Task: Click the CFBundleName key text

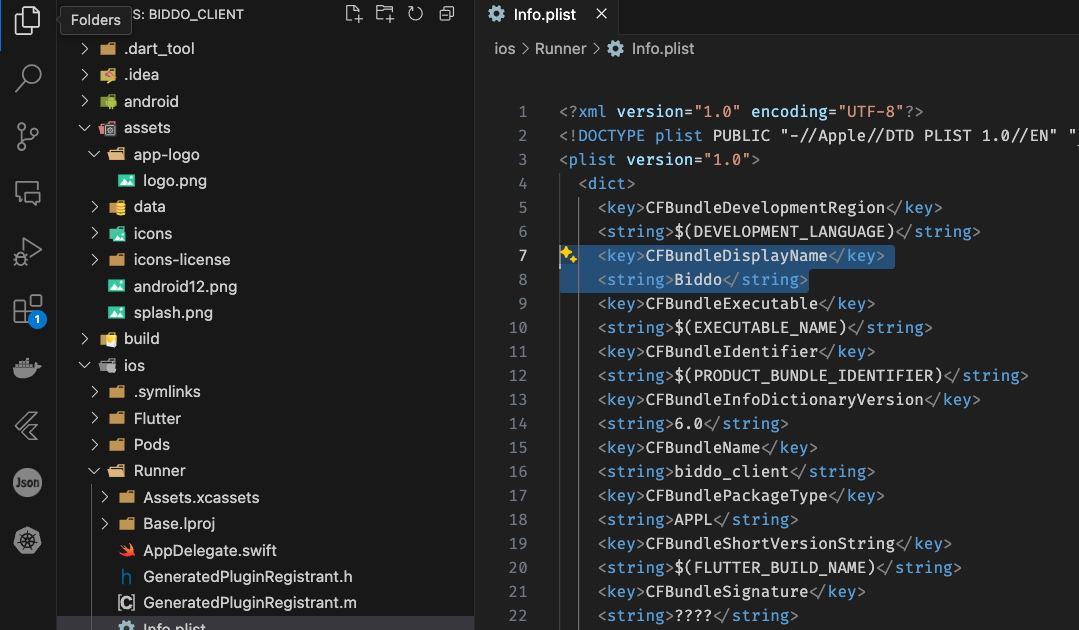Action: pyautogui.click(x=703, y=447)
